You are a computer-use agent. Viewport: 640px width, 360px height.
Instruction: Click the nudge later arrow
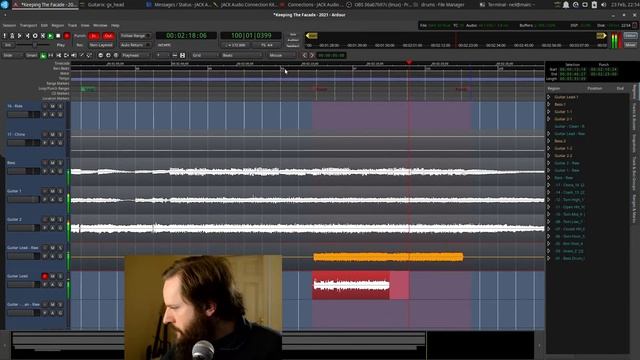312,56
